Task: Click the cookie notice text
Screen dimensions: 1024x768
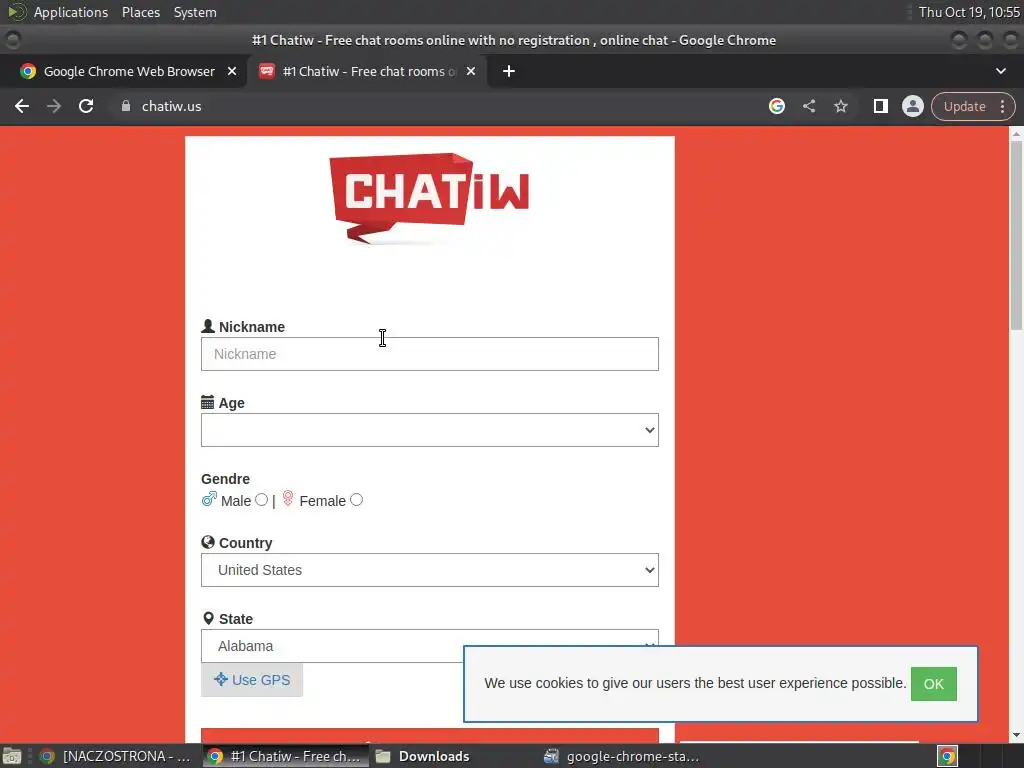Action: 695,683
